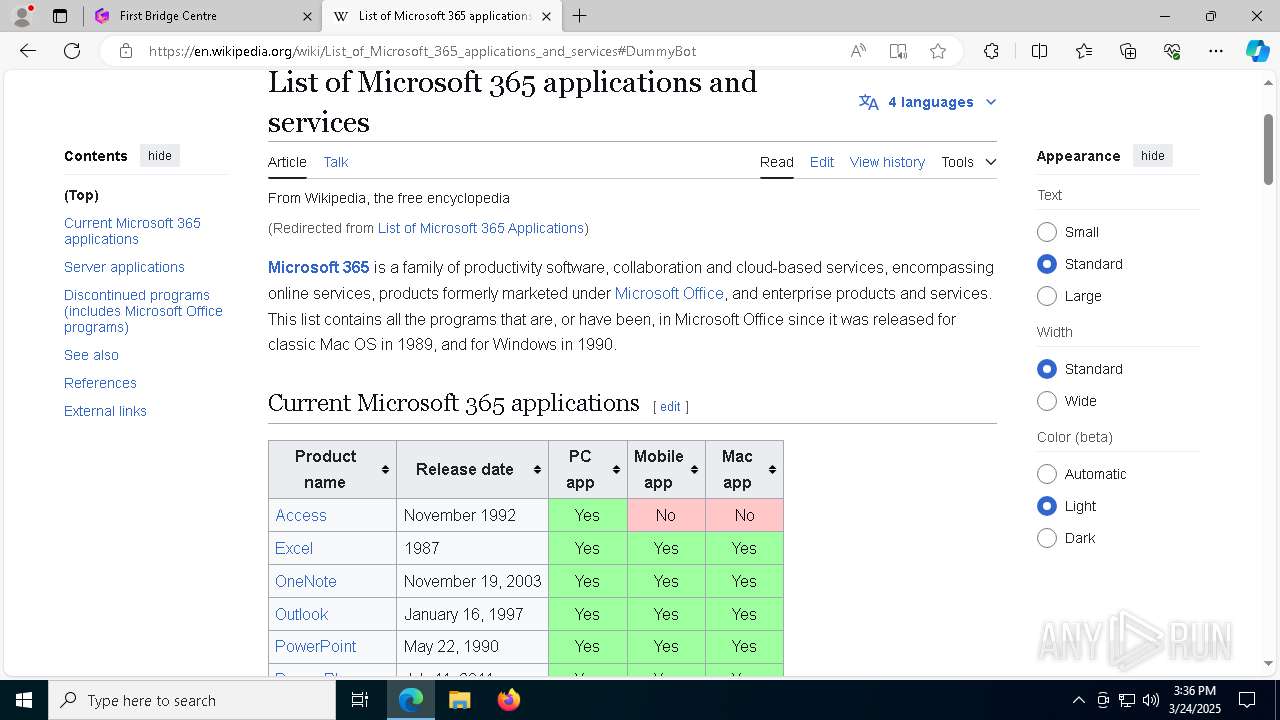The image size is (1280, 720).
Task: Open Microsoft Edge from the taskbar
Action: click(x=411, y=700)
